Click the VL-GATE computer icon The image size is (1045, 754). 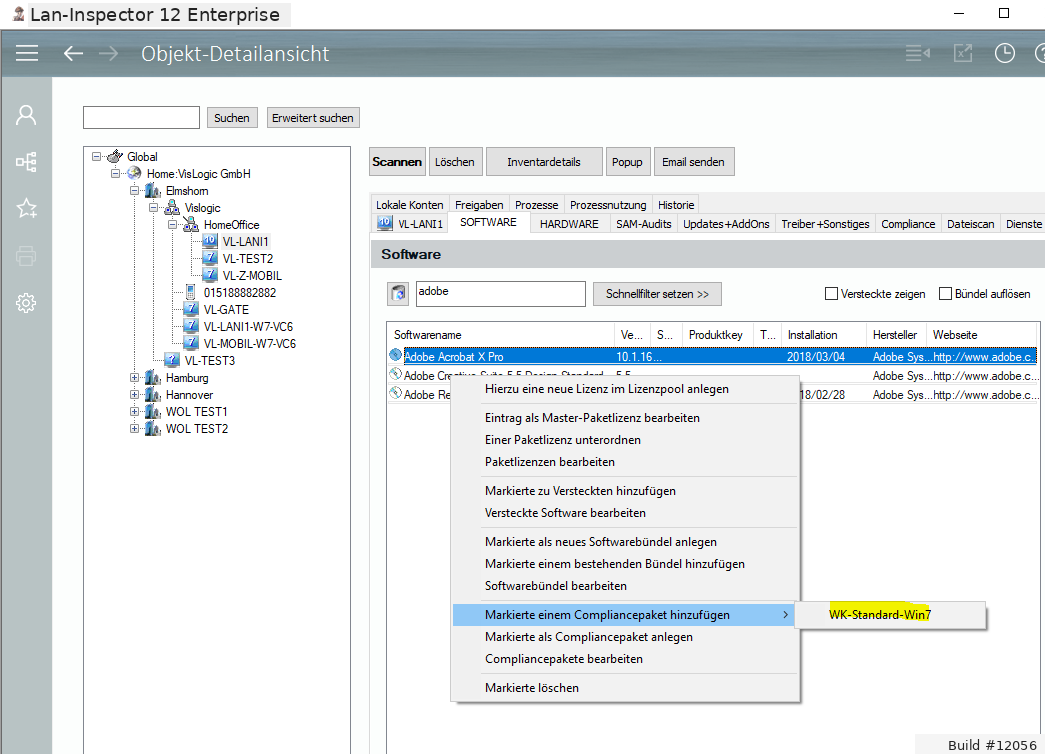point(191,309)
